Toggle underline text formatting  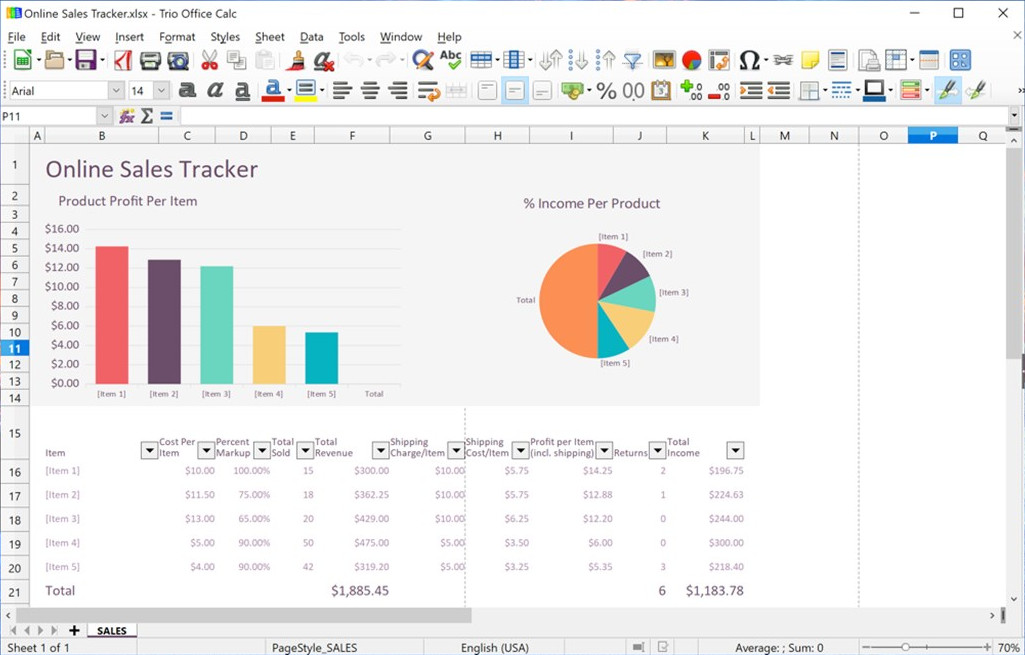pos(242,91)
